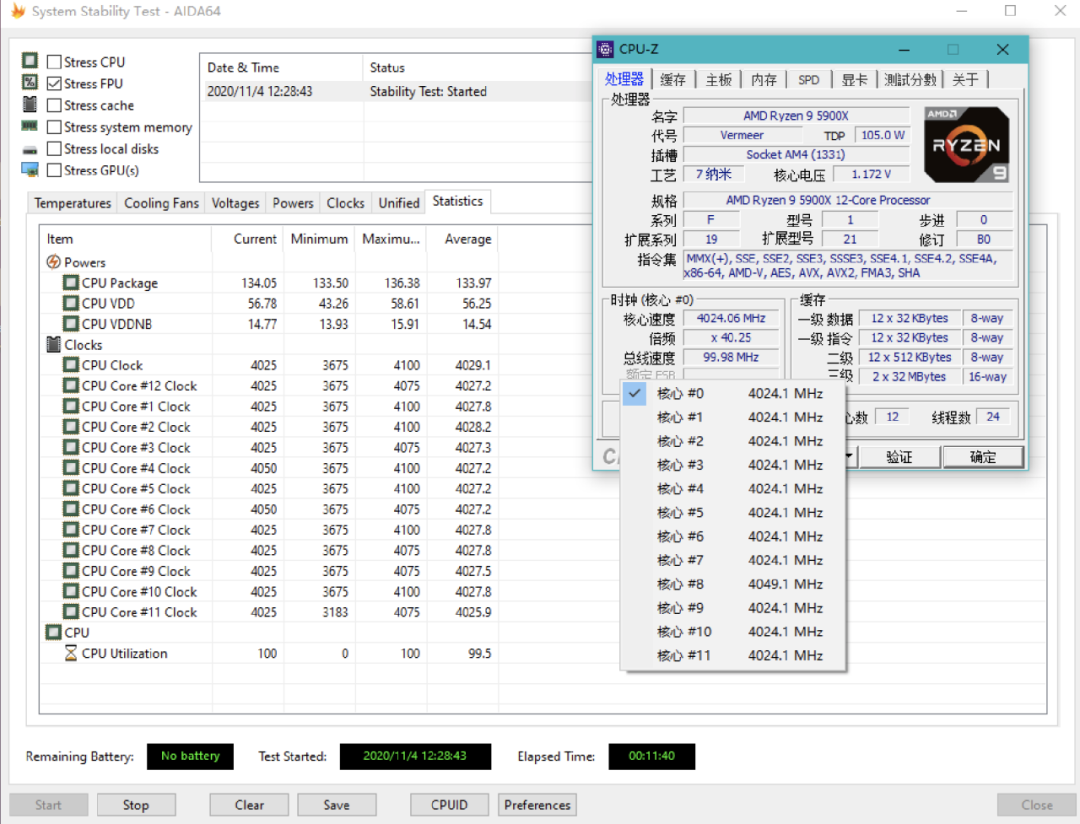Click the Stress system memory RAM icon
The height and width of the screenshot is (824, 1080).
[30, 126]
